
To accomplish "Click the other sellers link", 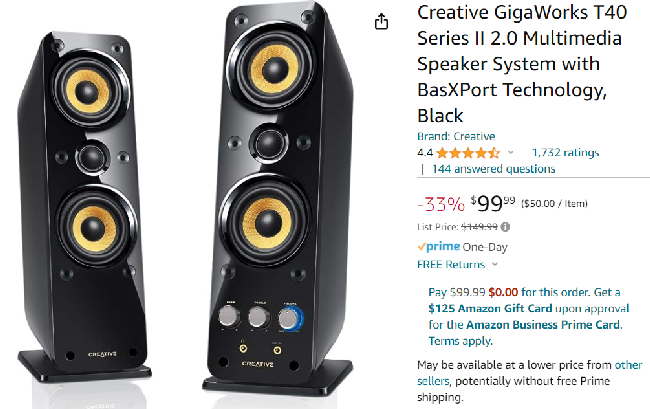I will coord(627,365).
